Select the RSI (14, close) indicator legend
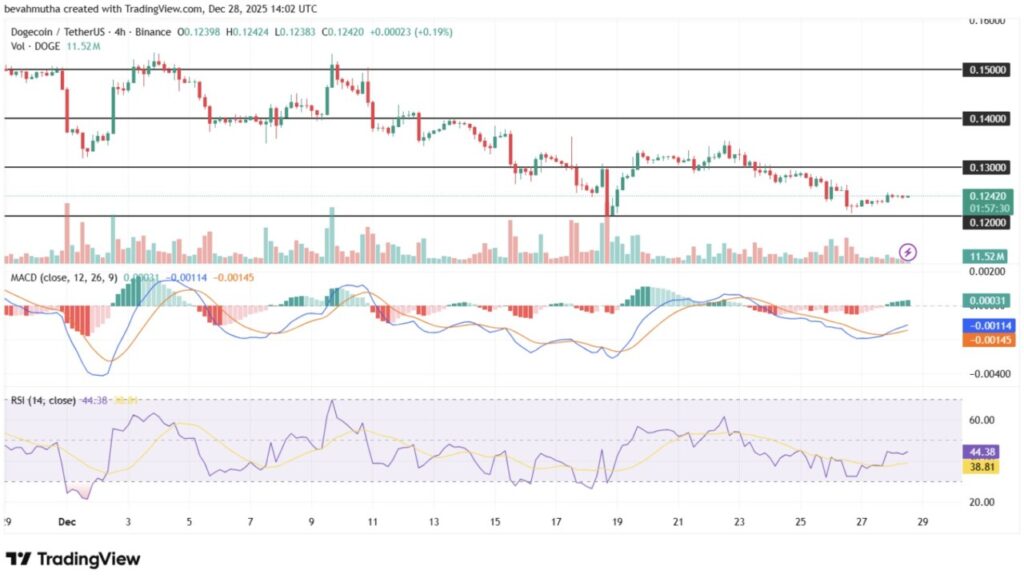The image size is (1024, 578). [42, 400]
